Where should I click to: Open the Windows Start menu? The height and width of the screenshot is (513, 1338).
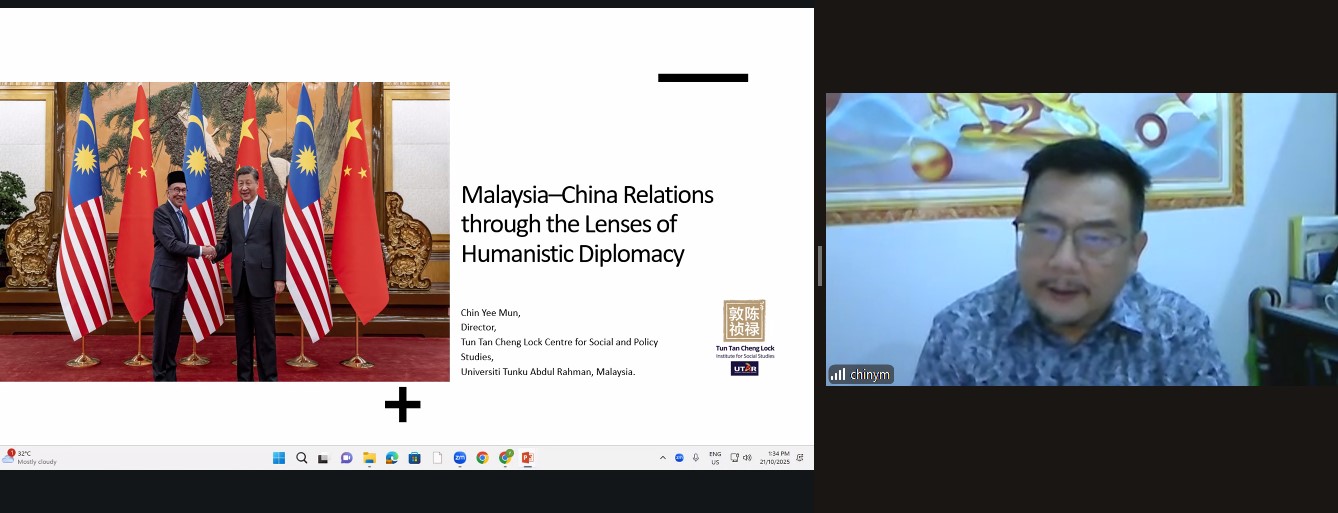pyautogui.click(x=279, y=458)
